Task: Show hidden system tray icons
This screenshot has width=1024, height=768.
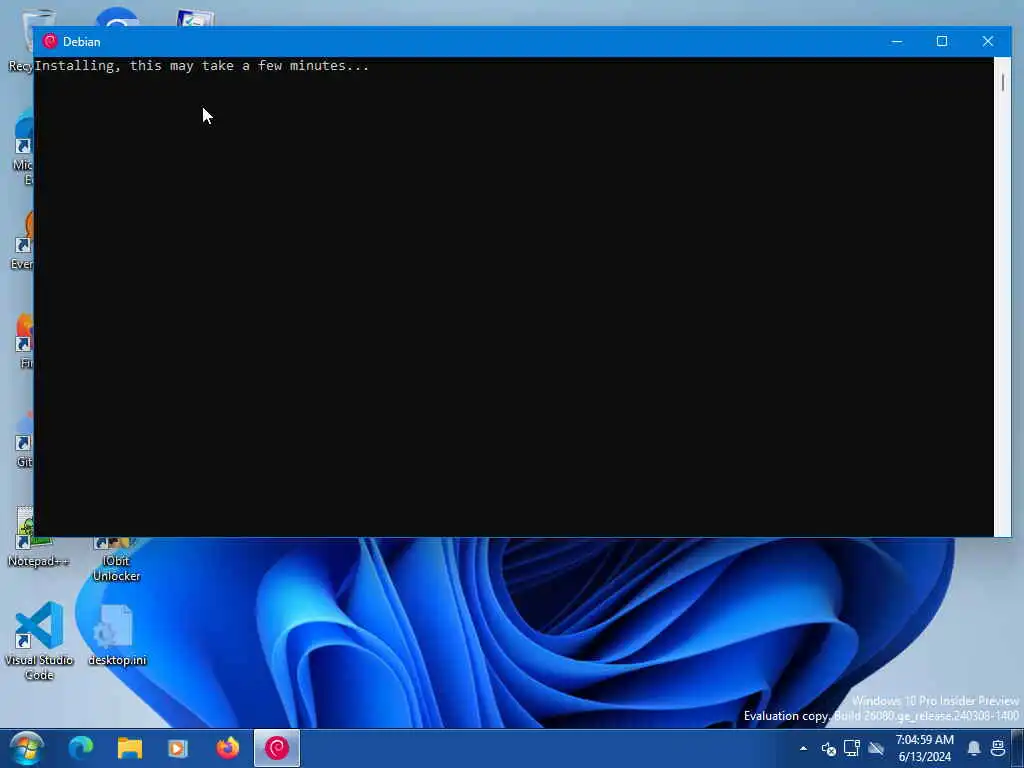Action: (x=803, y=748)
